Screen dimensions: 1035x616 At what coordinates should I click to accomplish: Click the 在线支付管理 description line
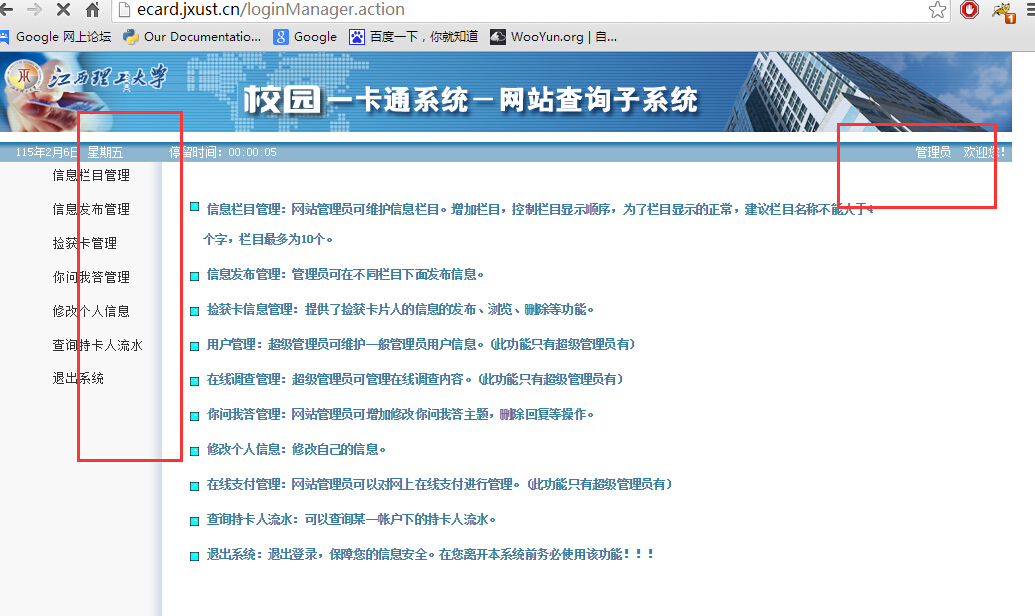pos(440,485)
